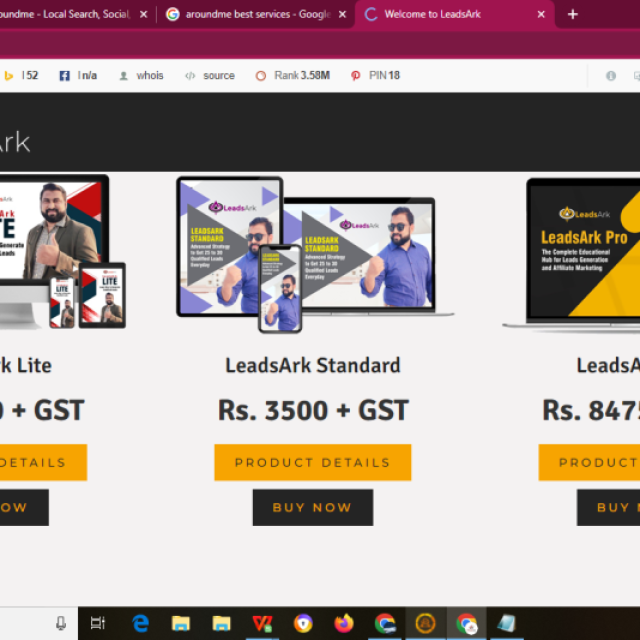Launch Firefox from the taskbar
The height and width of the screenshot is (640, 640).
[x=344, y=623]
